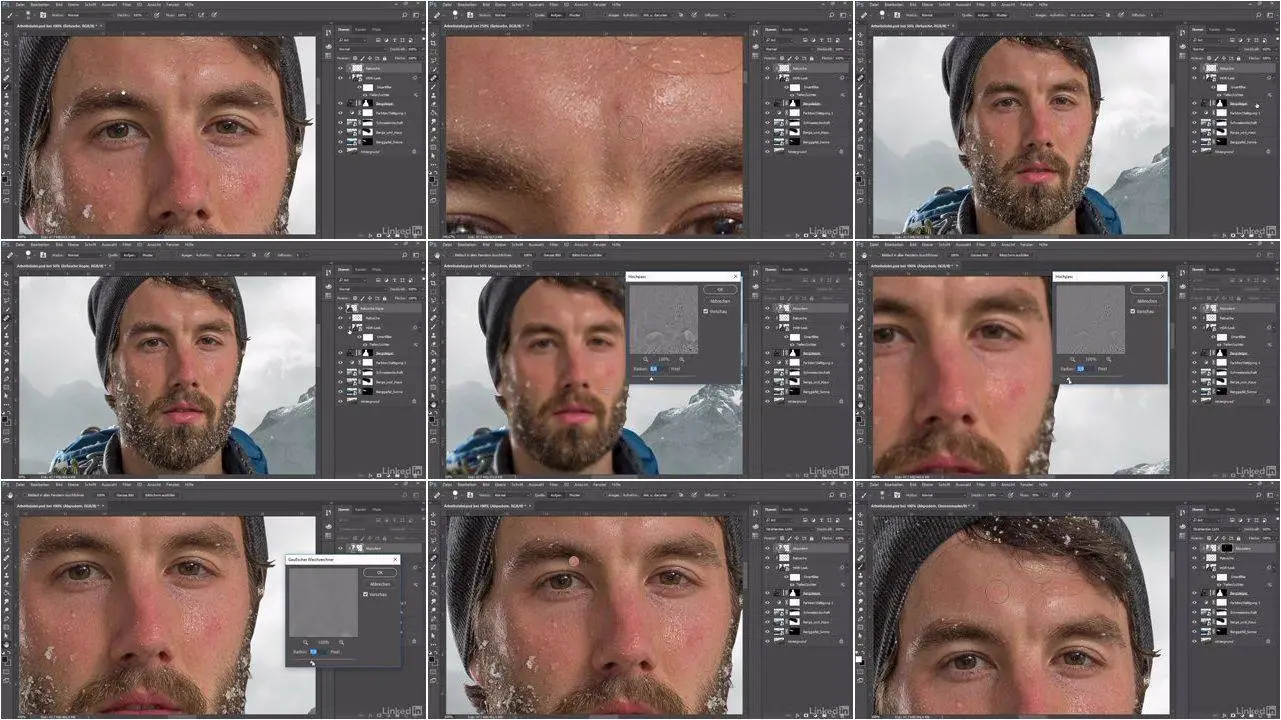The image size is (1281, 720).
Task: Open Fenster menu in the Gaußscher Weichzeichner frame
Action: coord(172,485)
